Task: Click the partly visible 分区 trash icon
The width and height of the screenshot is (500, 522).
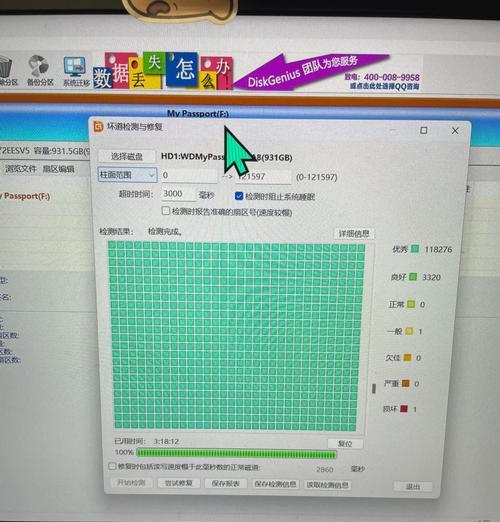Action: [7, 71]
